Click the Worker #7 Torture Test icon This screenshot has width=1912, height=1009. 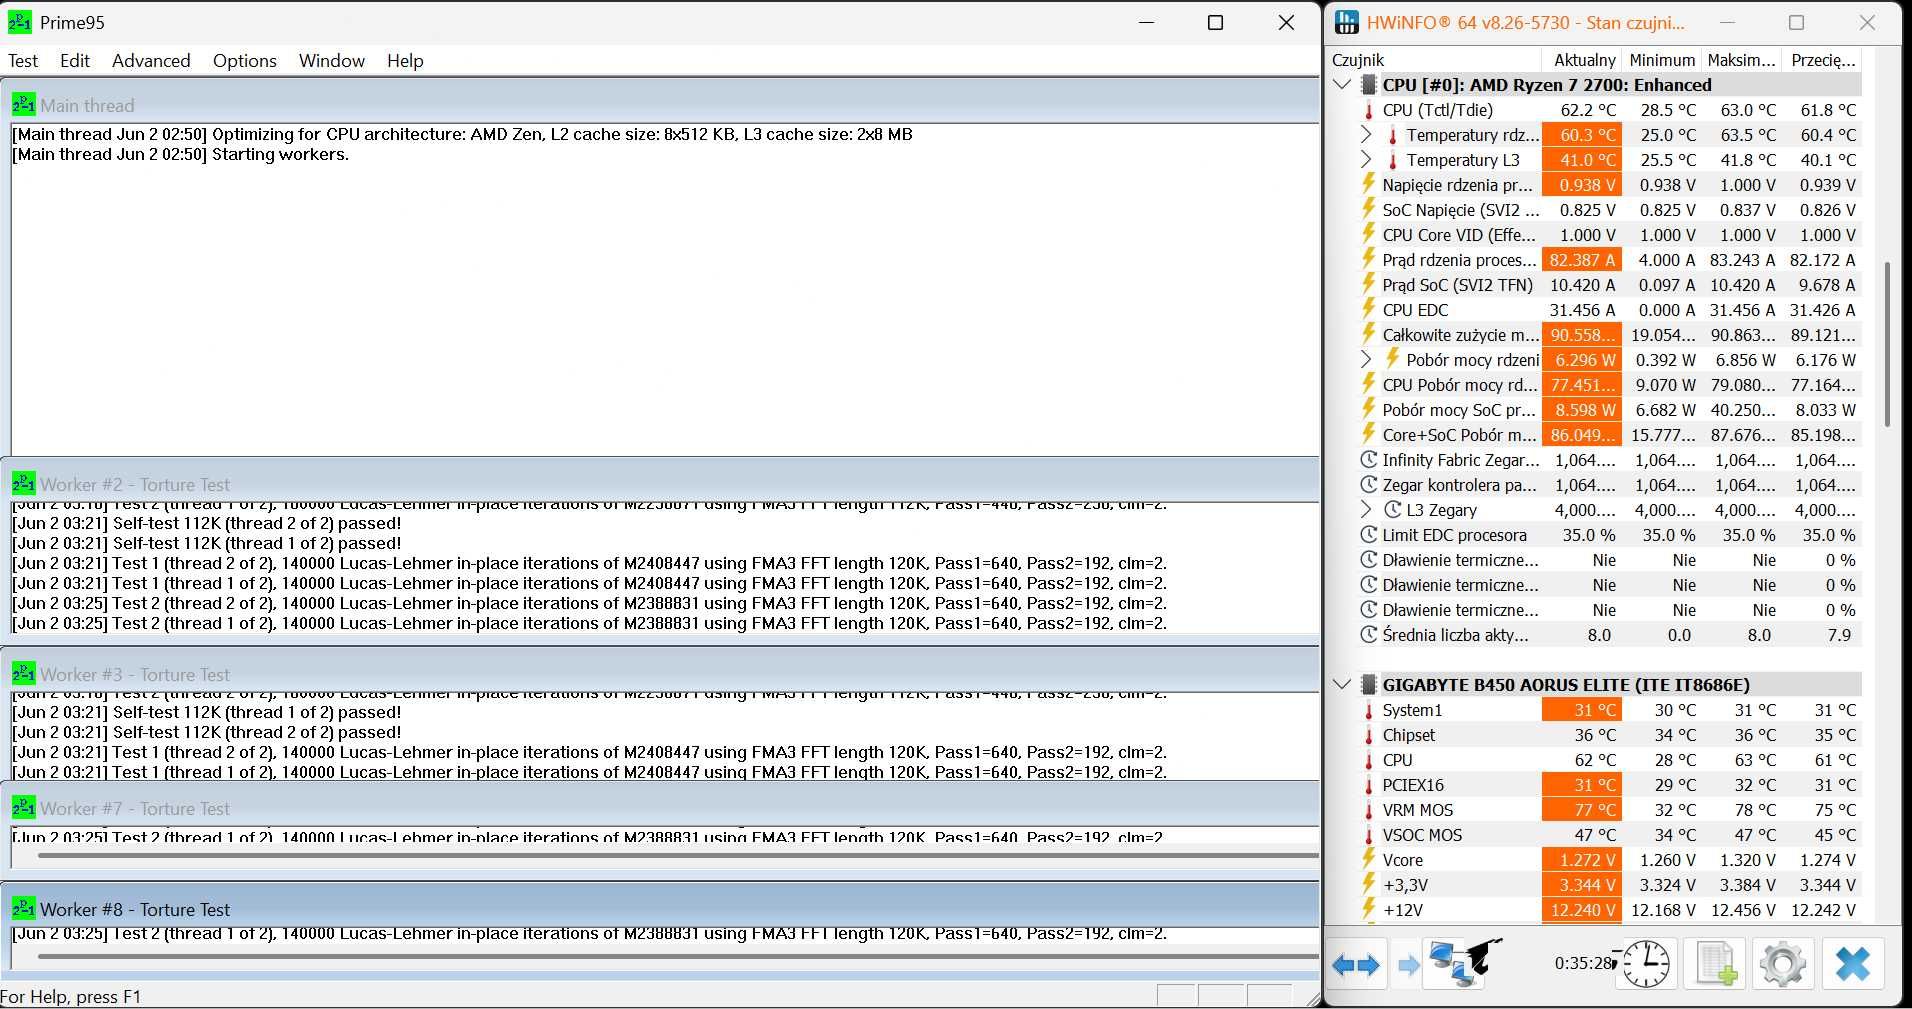tap(24, 808)
